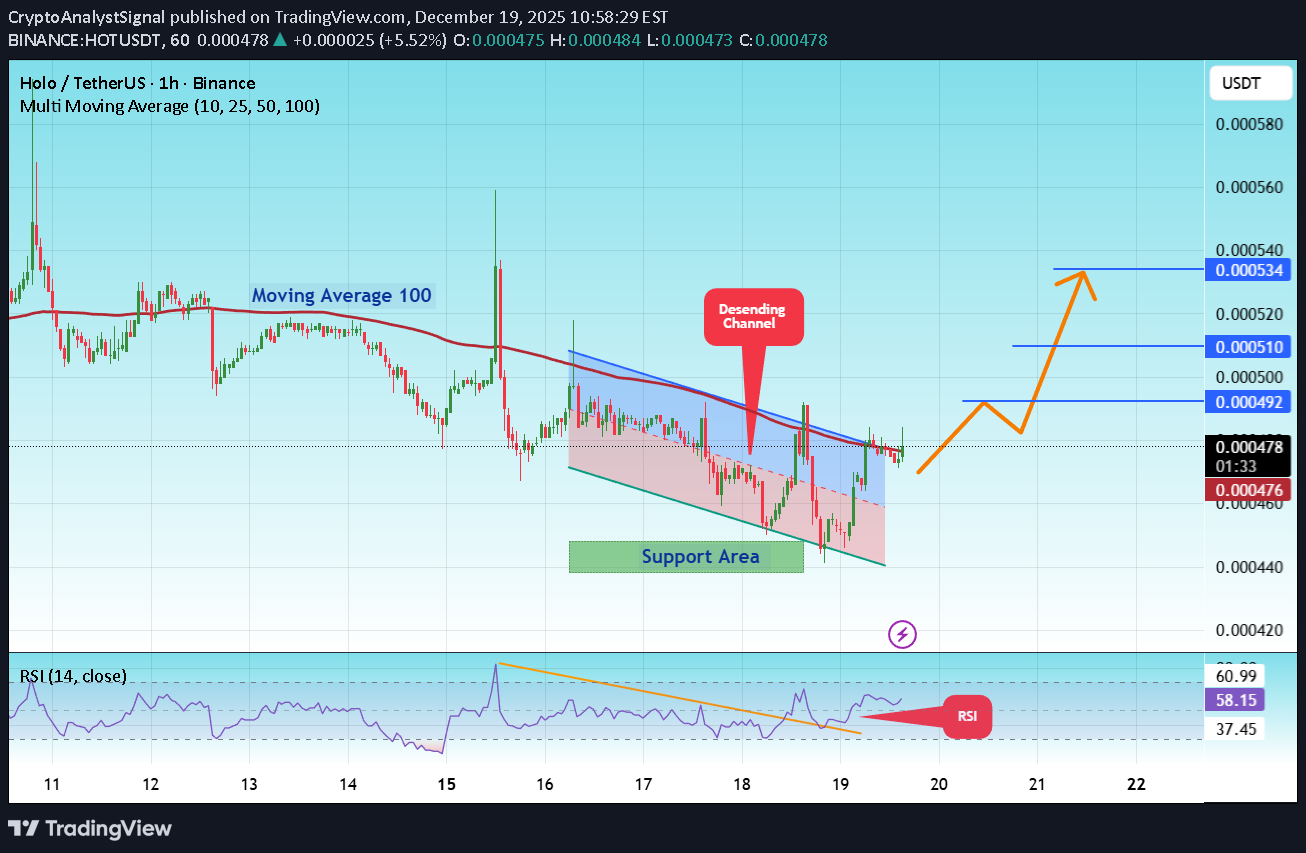Select the Desending Channel callout
Image resolution: width=1306 pixels, height=853 pixels.
[x=753, y=316]
